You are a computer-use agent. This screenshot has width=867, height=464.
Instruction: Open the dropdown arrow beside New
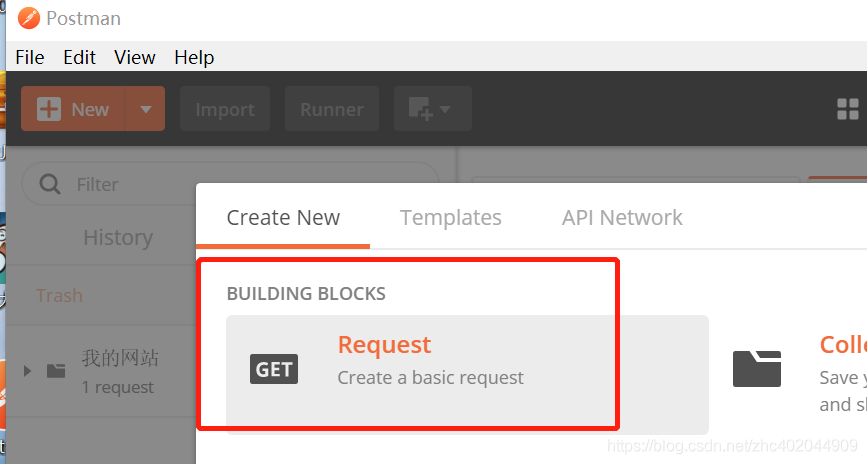click(x=146, y=109)
